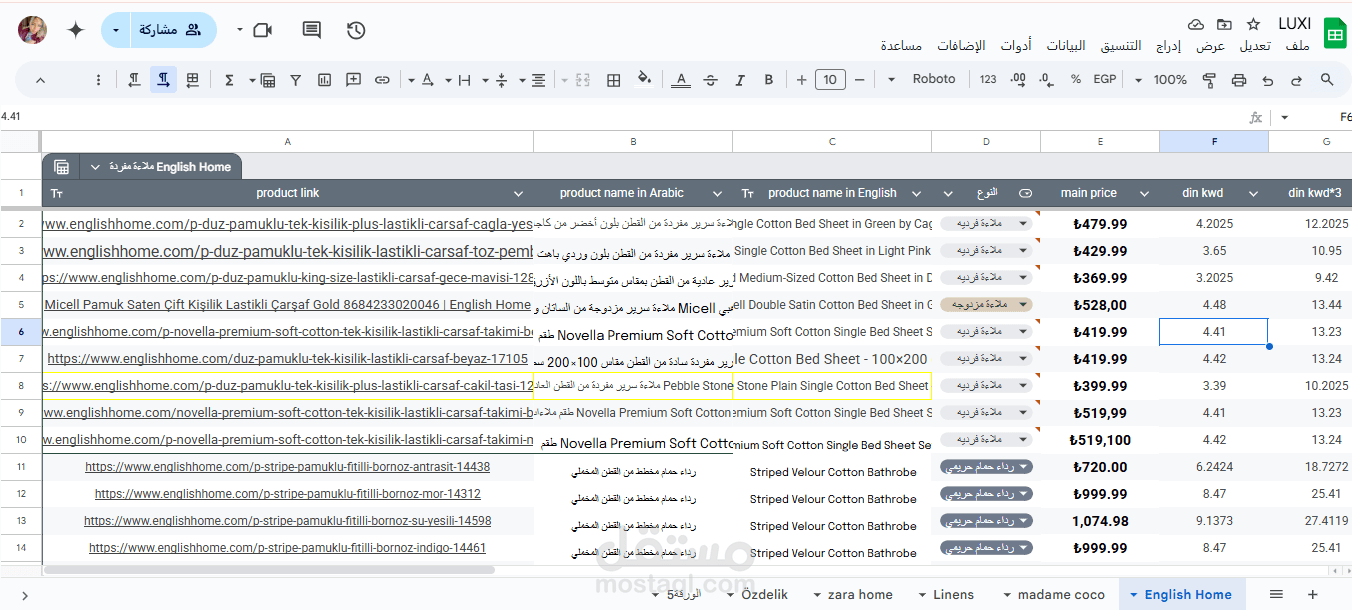Show all sheets list icon
1352x610 pixels.
point(1276,594)
